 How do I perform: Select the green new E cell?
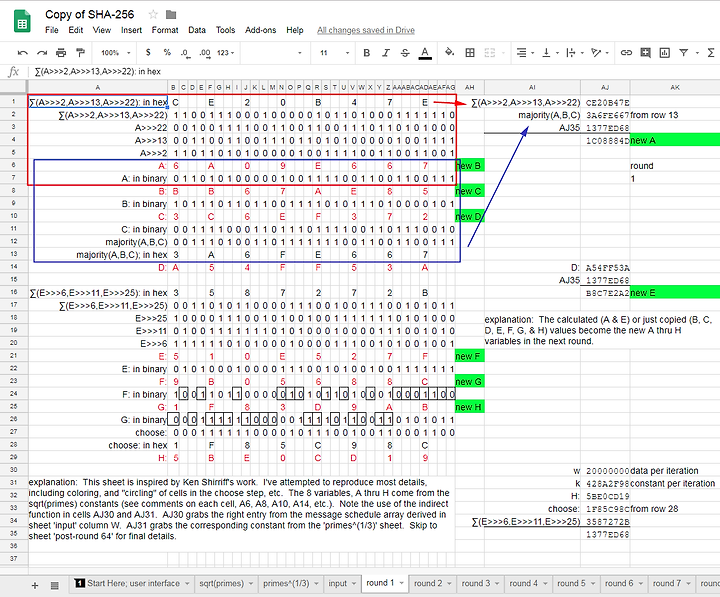pos(675,293)
